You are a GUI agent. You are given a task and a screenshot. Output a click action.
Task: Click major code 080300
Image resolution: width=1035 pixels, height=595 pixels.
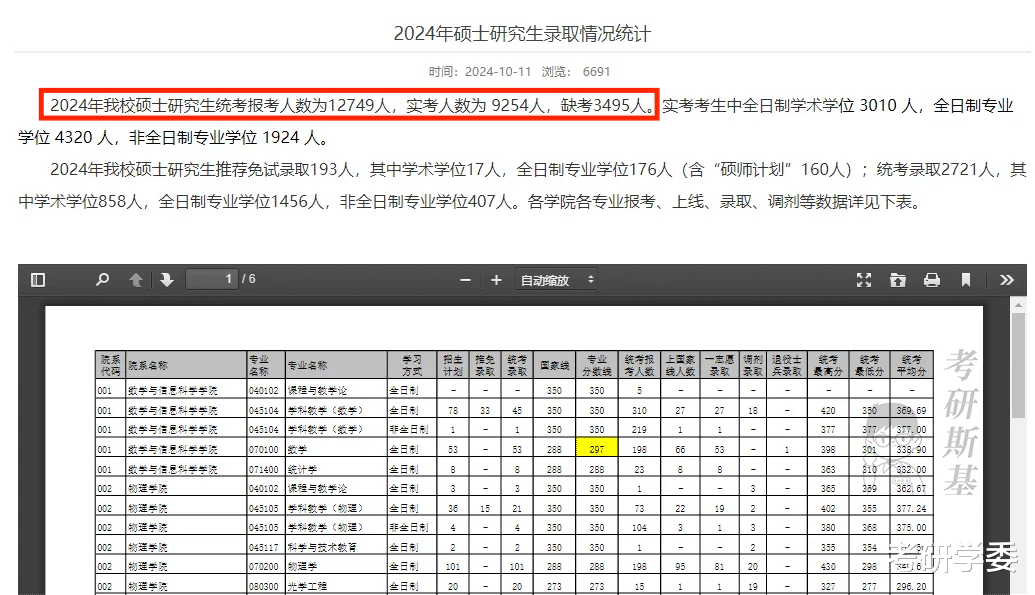click(x=263, y=586)
